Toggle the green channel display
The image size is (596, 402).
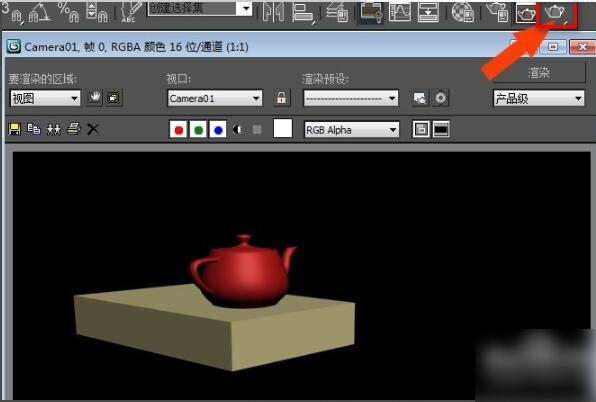click(198, 130)
